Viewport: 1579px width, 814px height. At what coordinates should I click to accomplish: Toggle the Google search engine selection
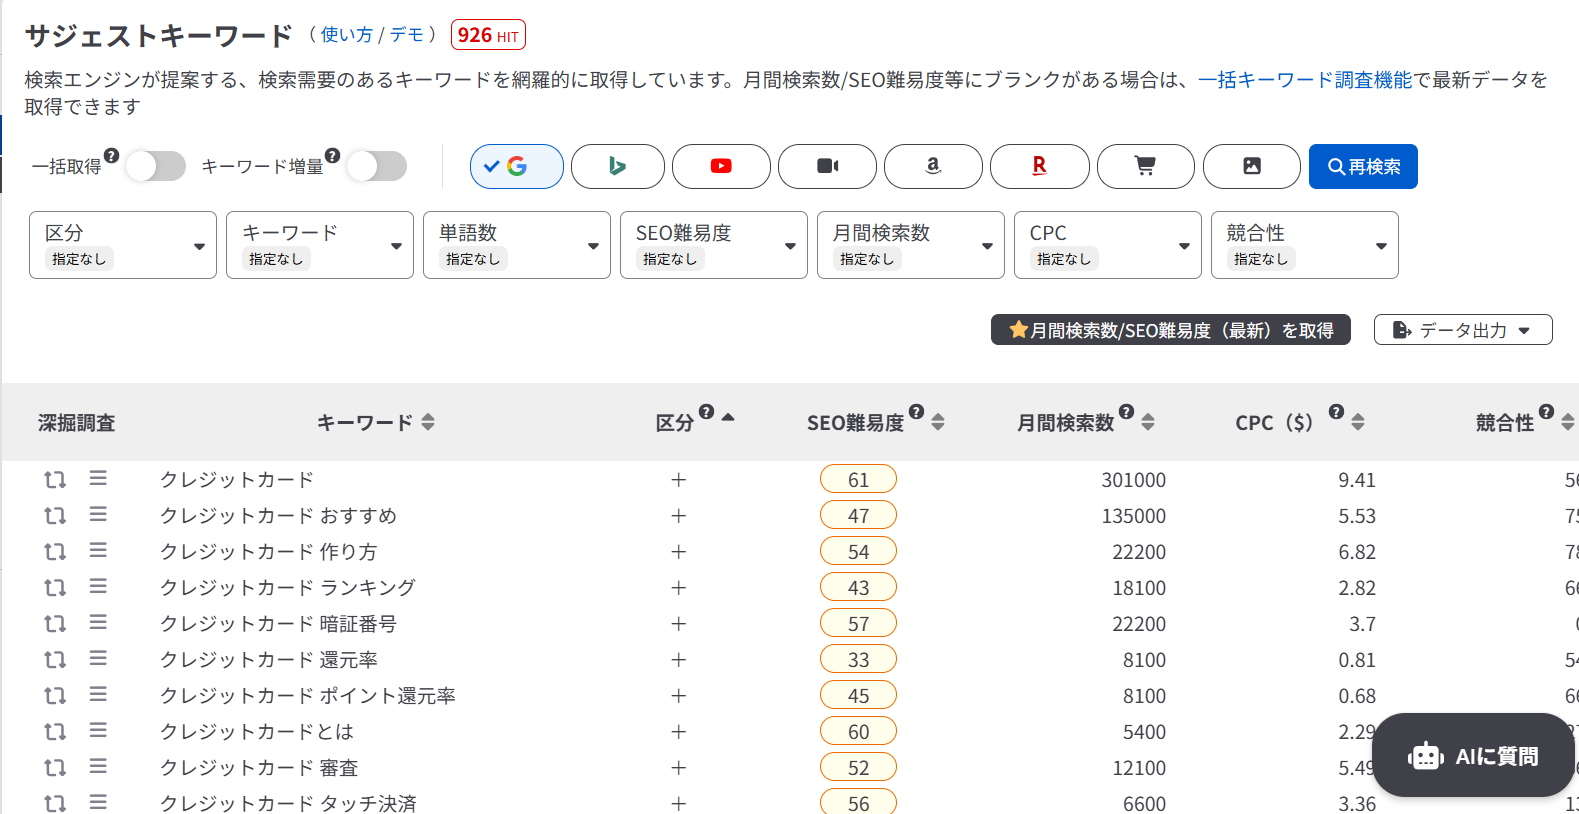click(x=516, y=166)
